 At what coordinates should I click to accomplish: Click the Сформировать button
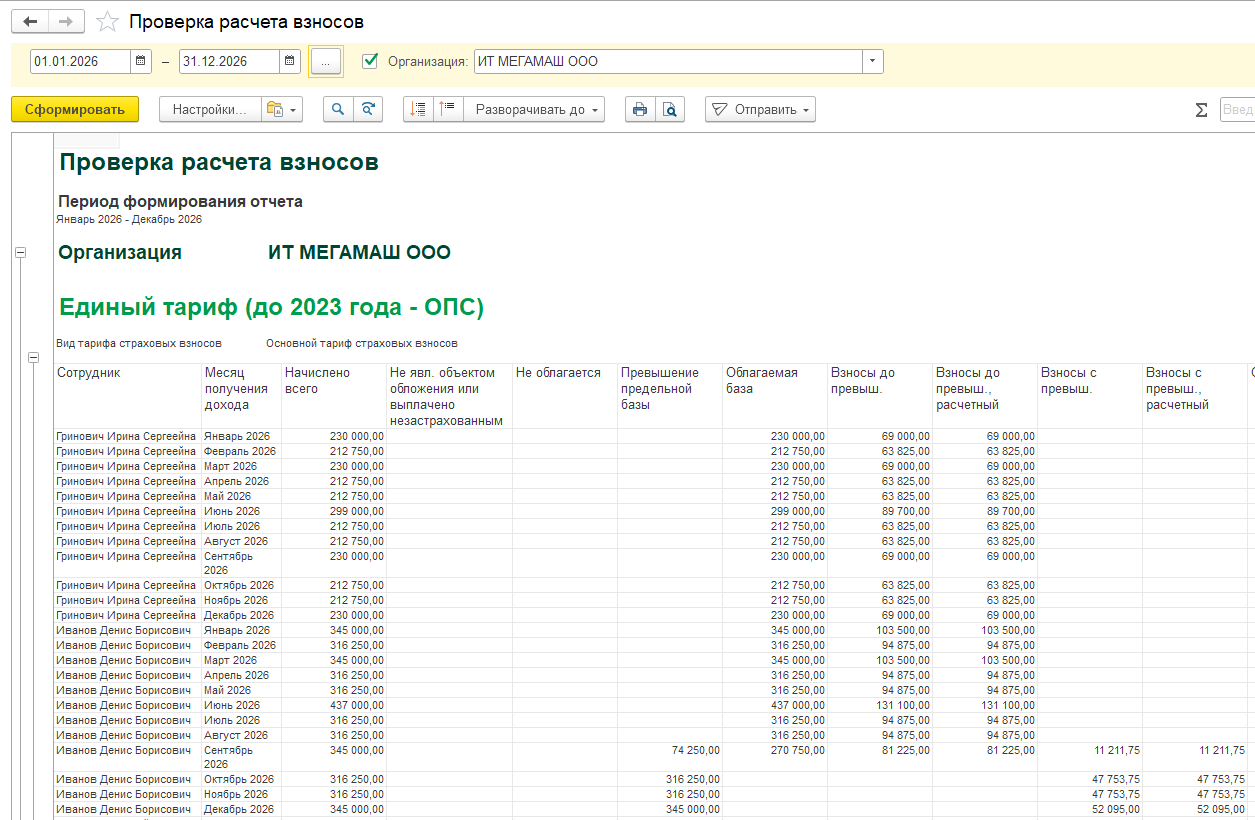[75, 110]
